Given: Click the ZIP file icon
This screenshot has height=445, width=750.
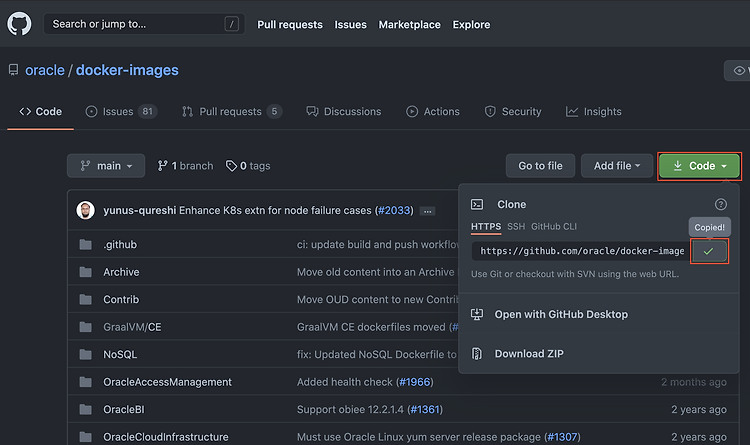Looking at the screenshot, I should pyautogui.click(x=477, y=354).
